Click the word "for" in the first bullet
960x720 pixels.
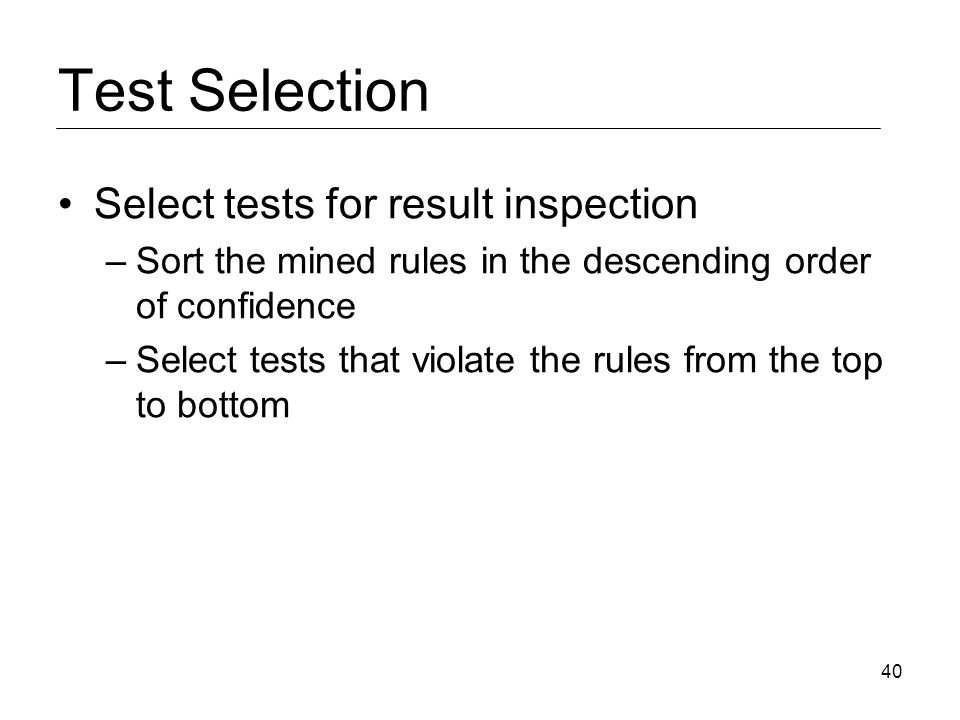350,203
